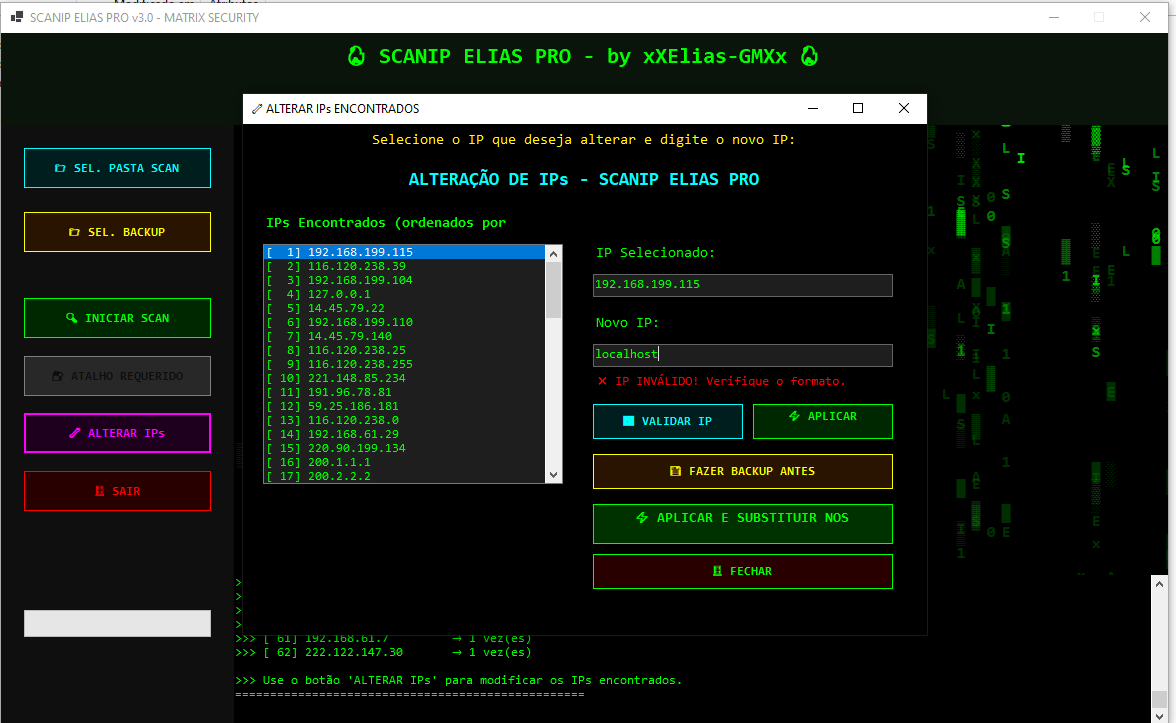Select list row 59.25.186.181
1176x723 pixels.
[404, 406]
